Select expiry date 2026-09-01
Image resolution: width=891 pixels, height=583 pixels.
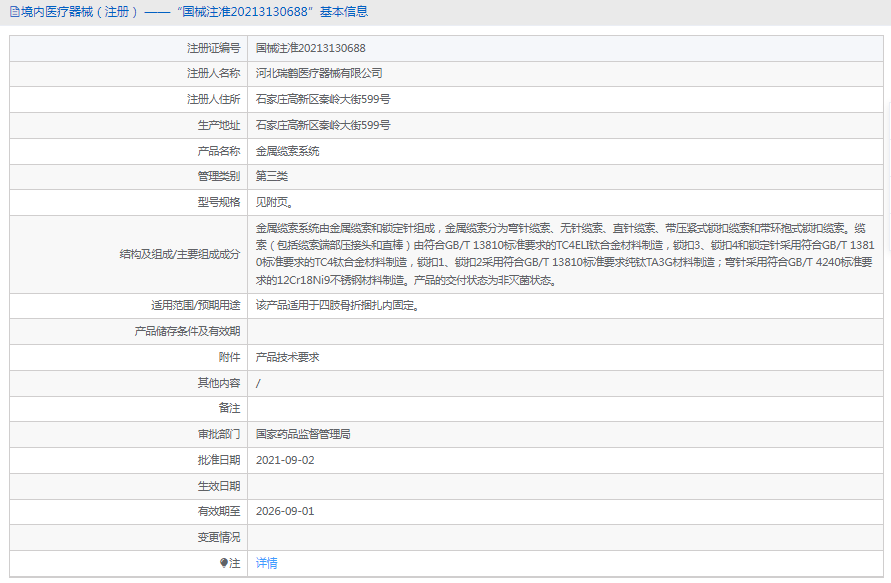[285, 511]
